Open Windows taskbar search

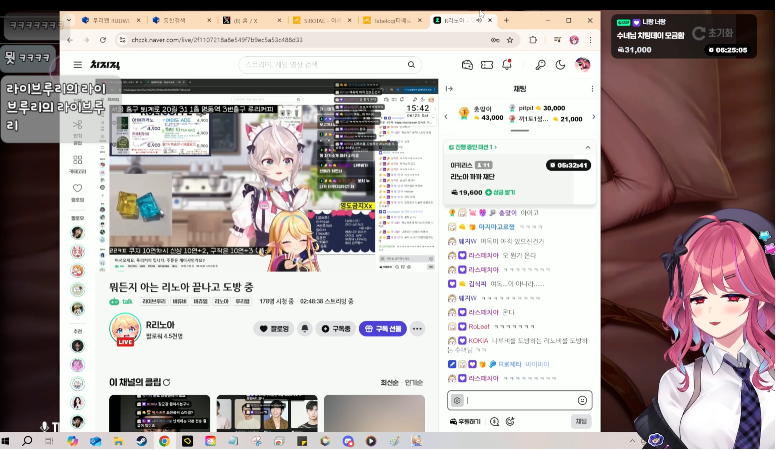[x=27, y=441]
